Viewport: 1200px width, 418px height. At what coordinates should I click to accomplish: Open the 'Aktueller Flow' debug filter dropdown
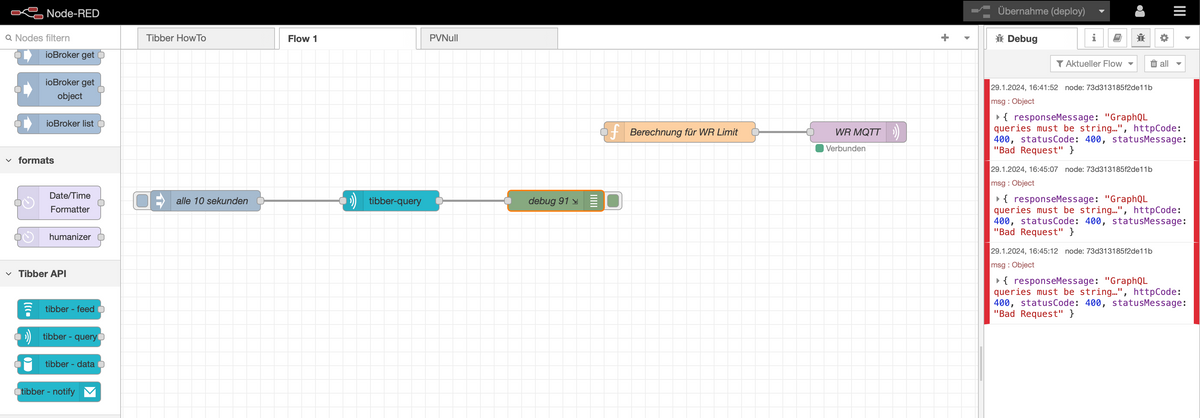click(1093, 63)
